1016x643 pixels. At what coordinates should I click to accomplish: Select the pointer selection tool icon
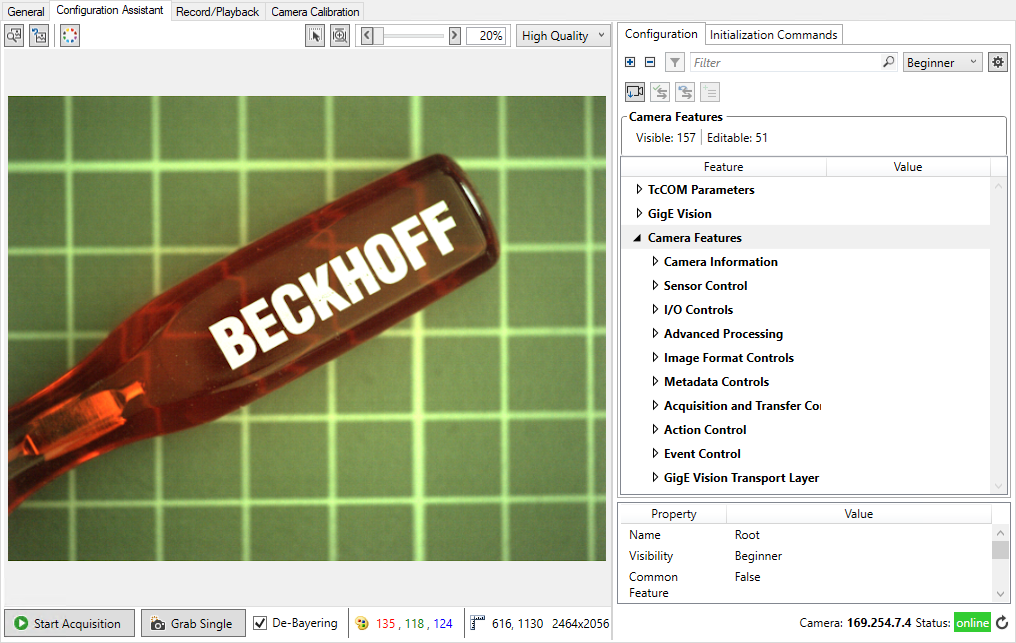coord(315,36)
